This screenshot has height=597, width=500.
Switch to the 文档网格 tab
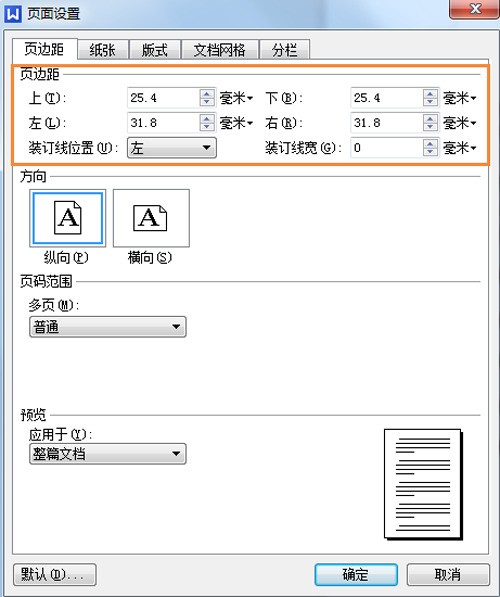point(220,50)
